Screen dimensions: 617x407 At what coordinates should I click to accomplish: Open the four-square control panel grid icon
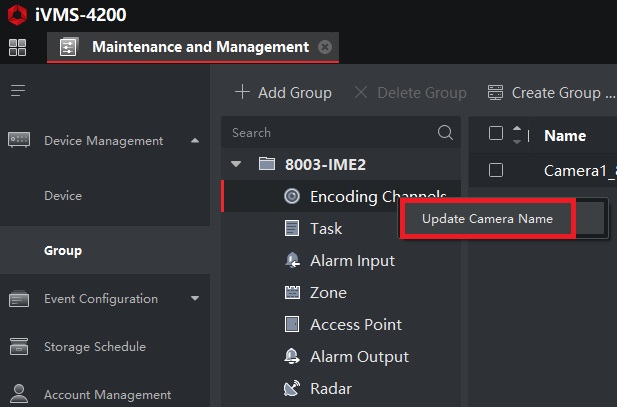point(17,47)
